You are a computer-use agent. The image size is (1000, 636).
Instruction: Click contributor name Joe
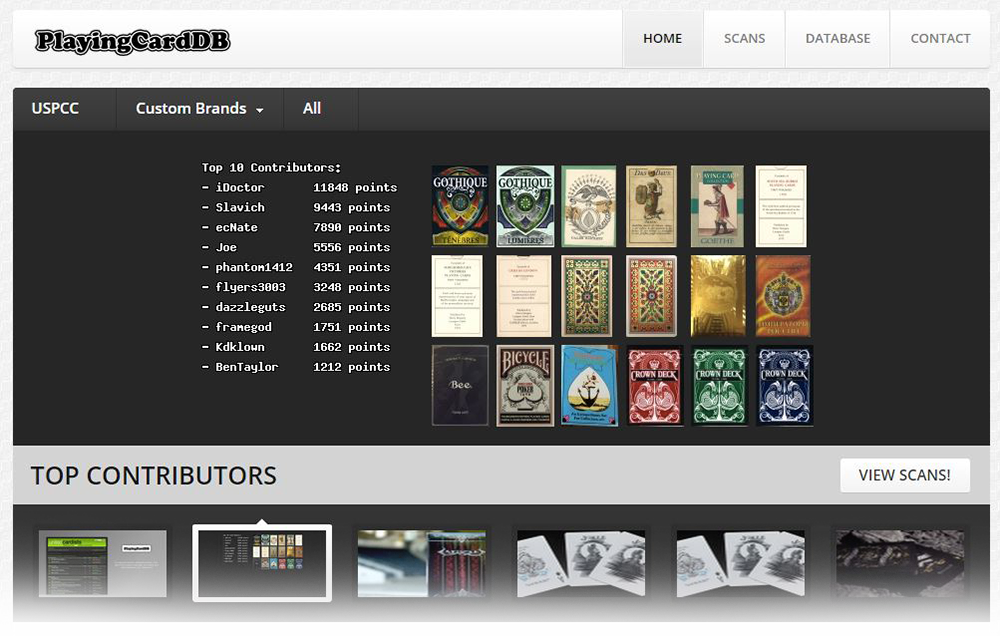click(x=226, y=247)
